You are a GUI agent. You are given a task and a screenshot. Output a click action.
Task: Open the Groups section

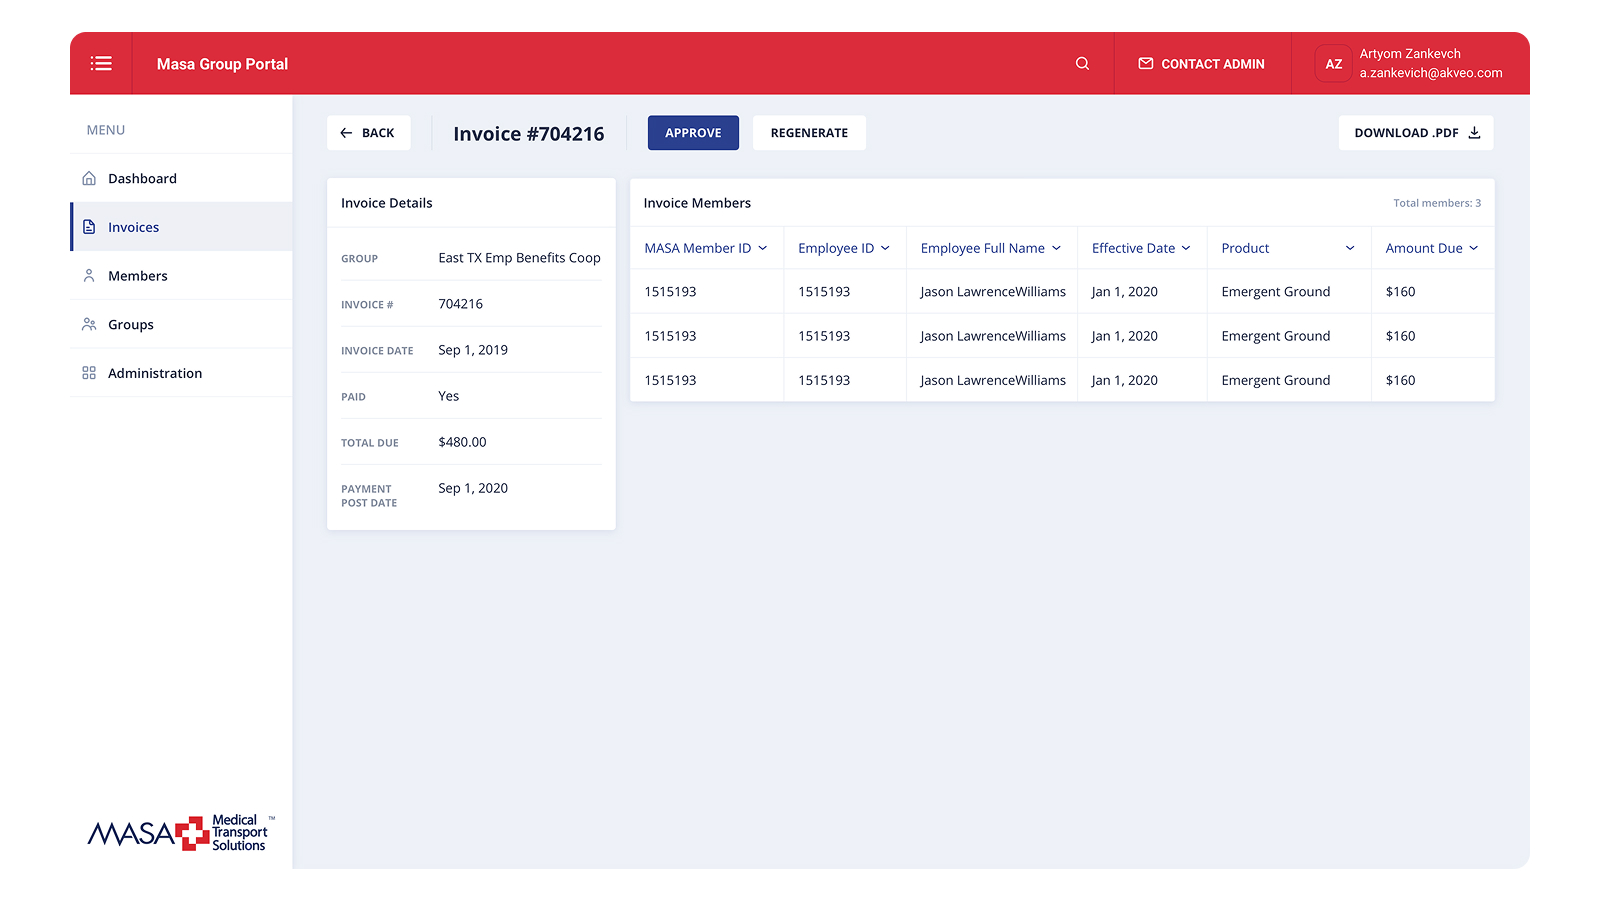click(181, 324)
